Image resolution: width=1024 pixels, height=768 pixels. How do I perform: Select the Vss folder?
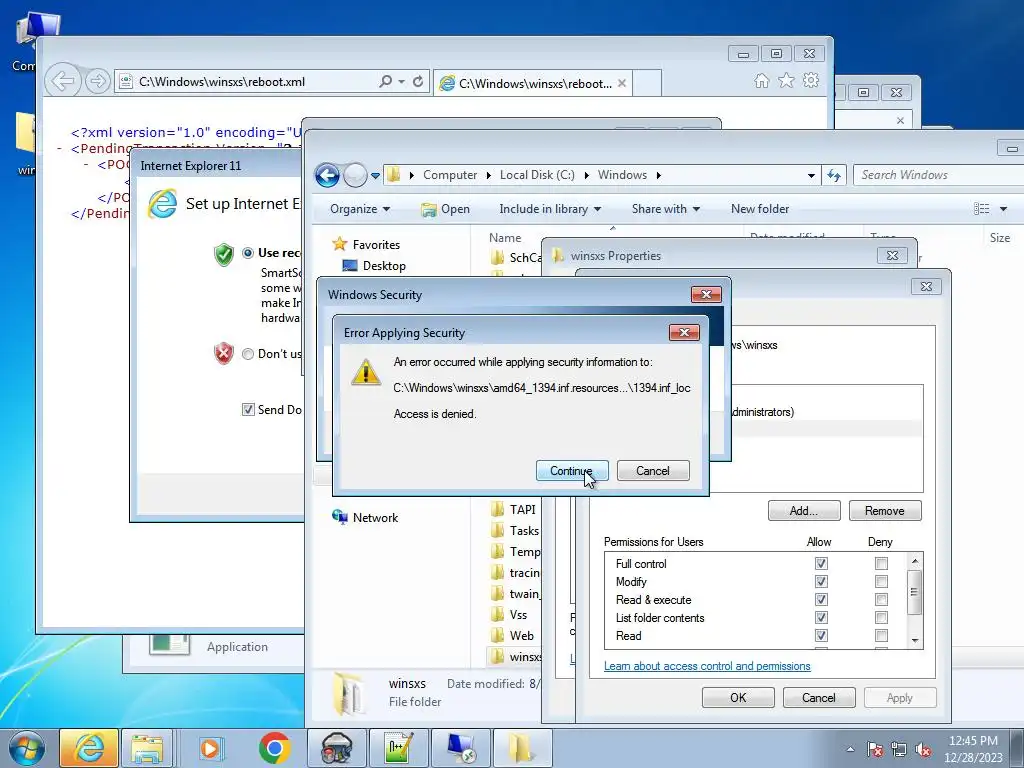tap(509, 615)
